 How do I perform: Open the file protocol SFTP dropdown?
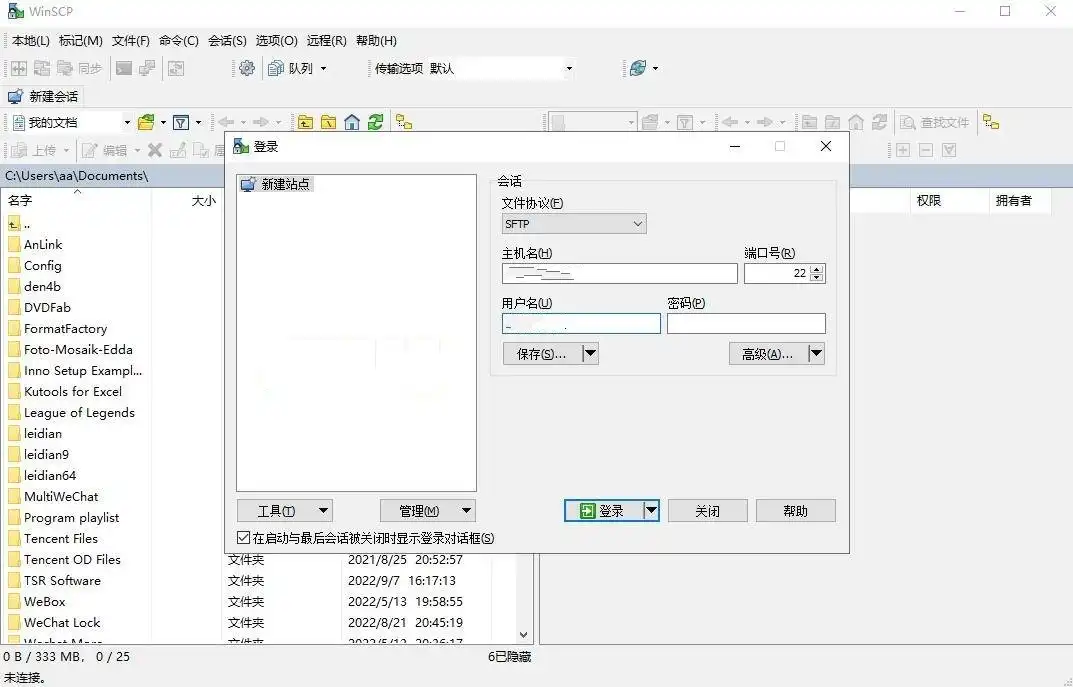(573, 224)
